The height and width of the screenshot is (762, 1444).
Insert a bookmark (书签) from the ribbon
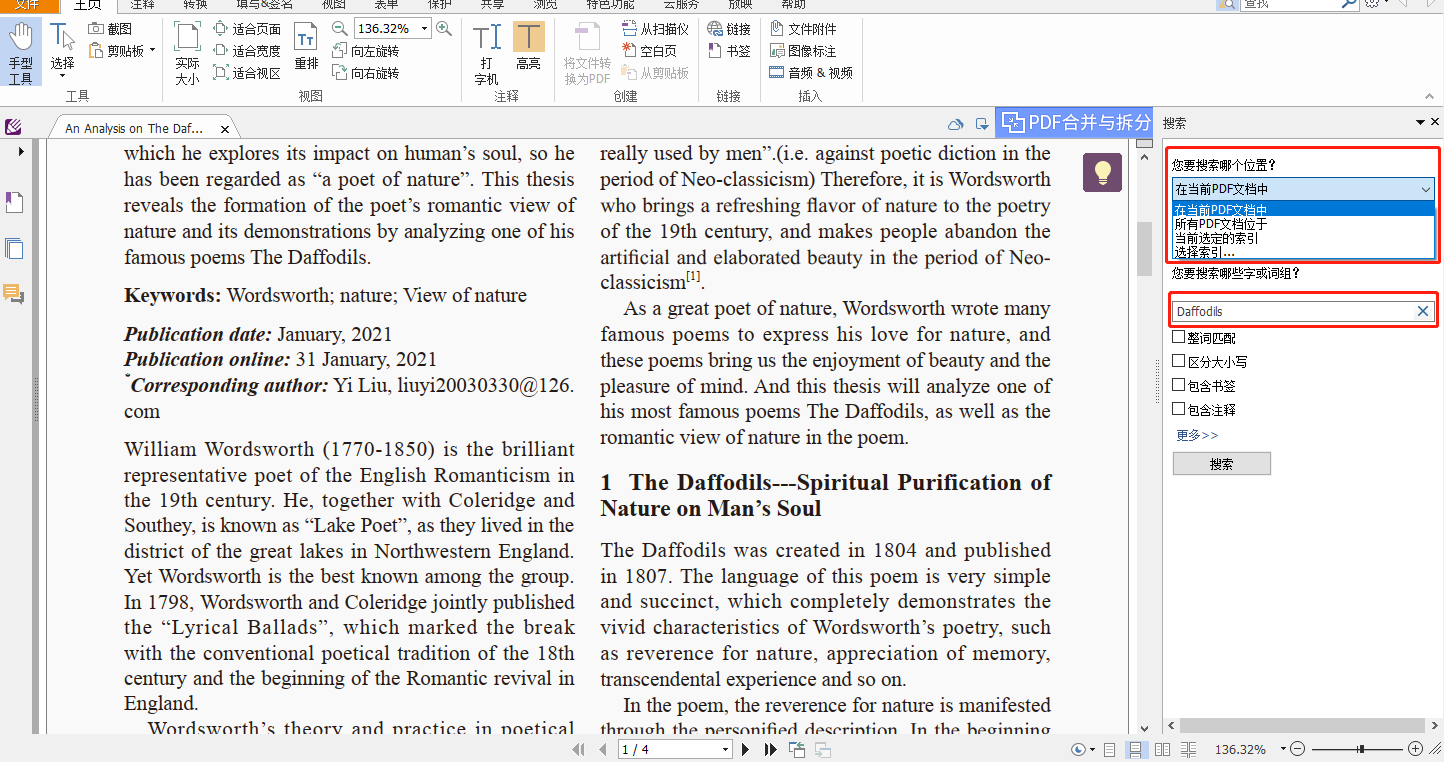pos(729,51)
